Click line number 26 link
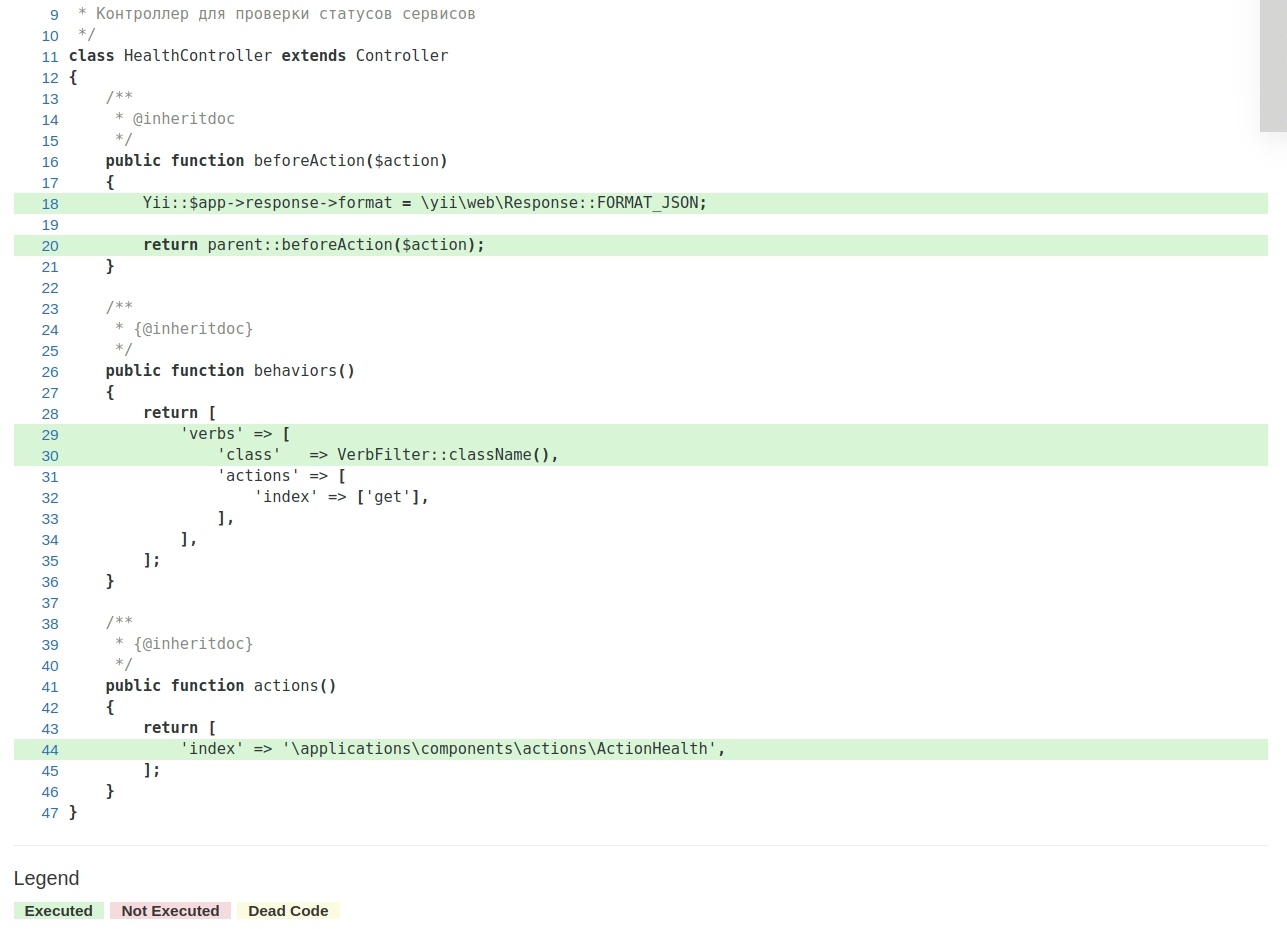The width and height of the screenshot is (1287, 929). pyautogui.click(x=50, y=372)
